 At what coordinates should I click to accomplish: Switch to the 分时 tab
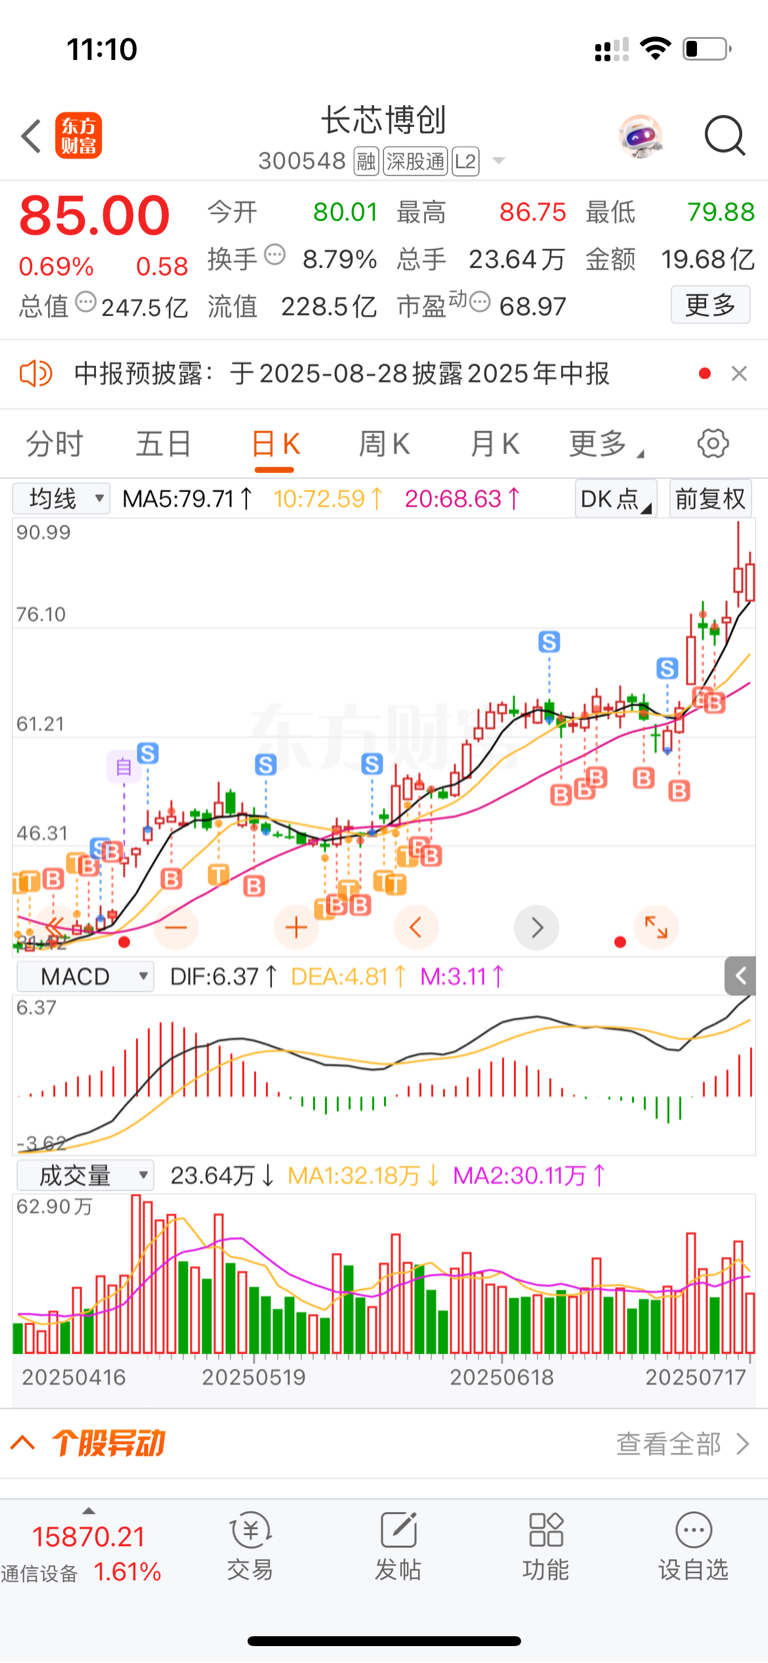tap(54, 443)
